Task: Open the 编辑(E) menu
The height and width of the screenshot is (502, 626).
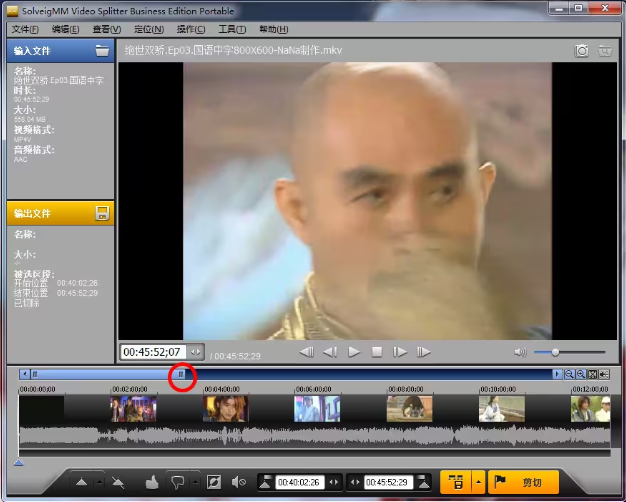Action: pos(65,29)
